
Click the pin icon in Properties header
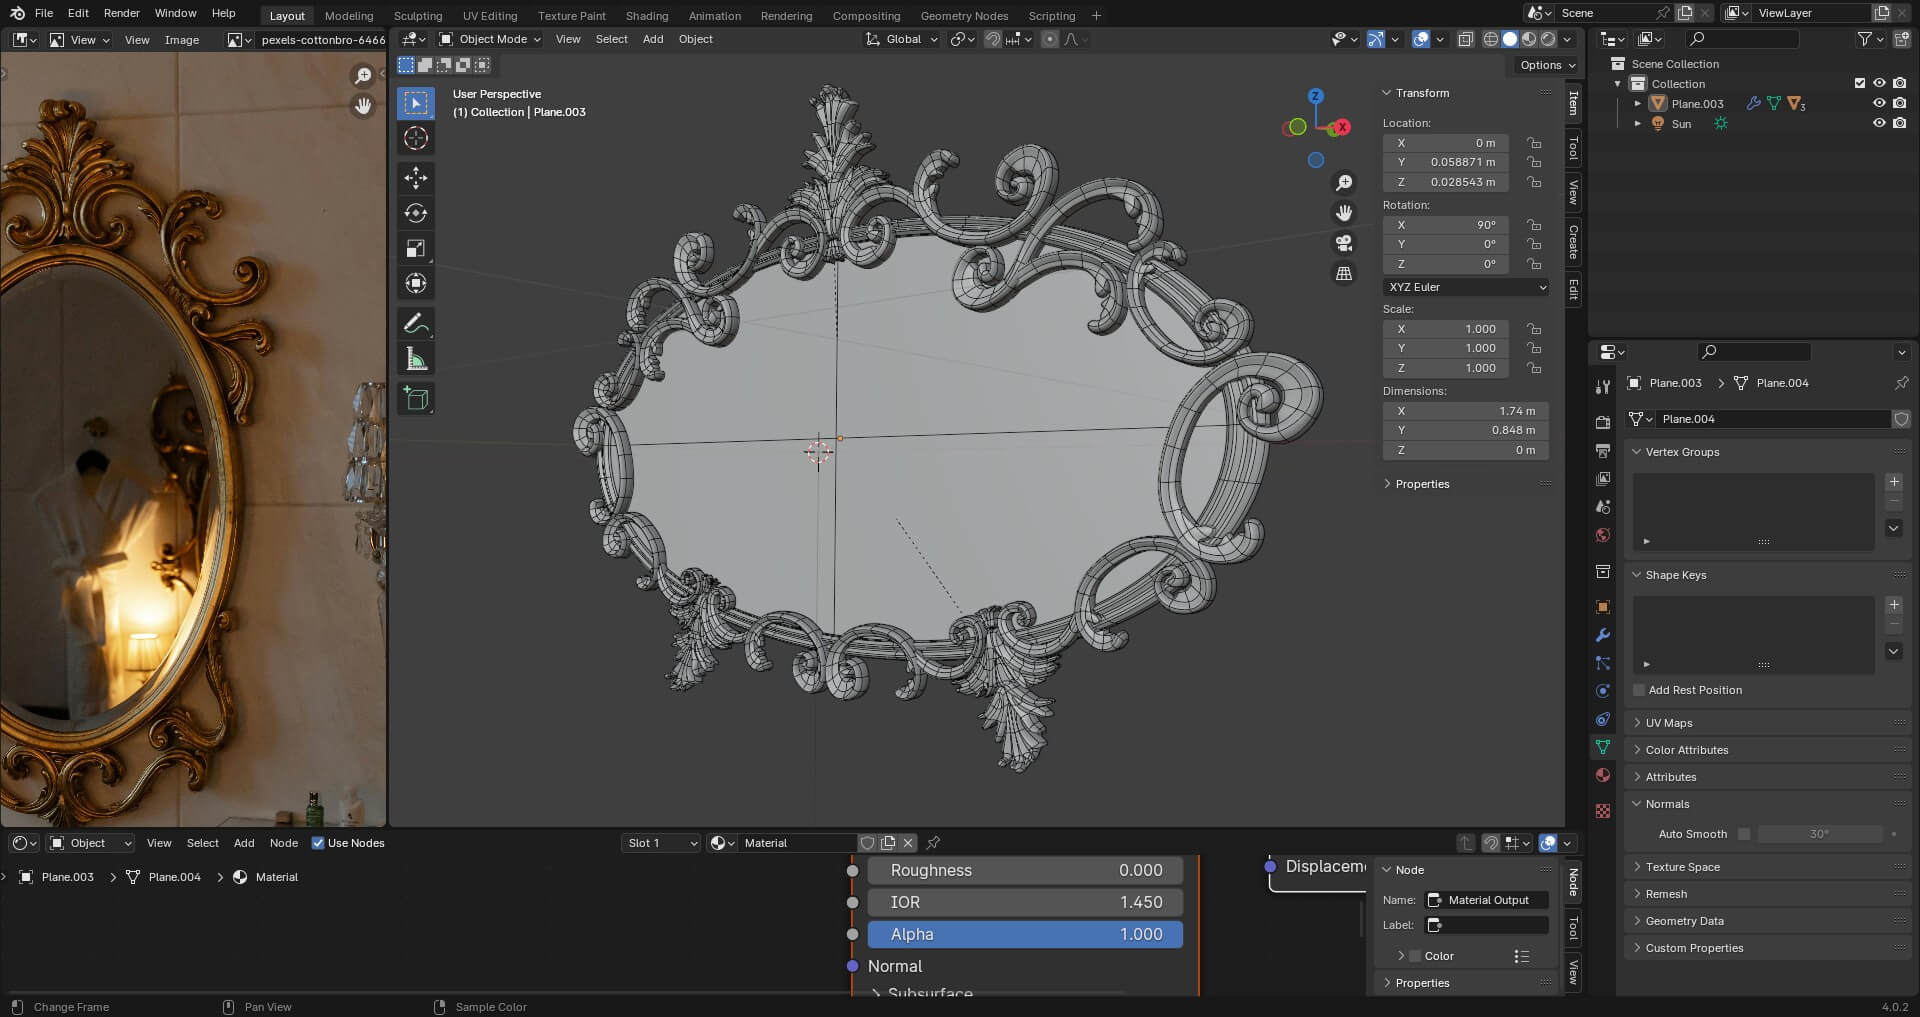coord(1901,383)
